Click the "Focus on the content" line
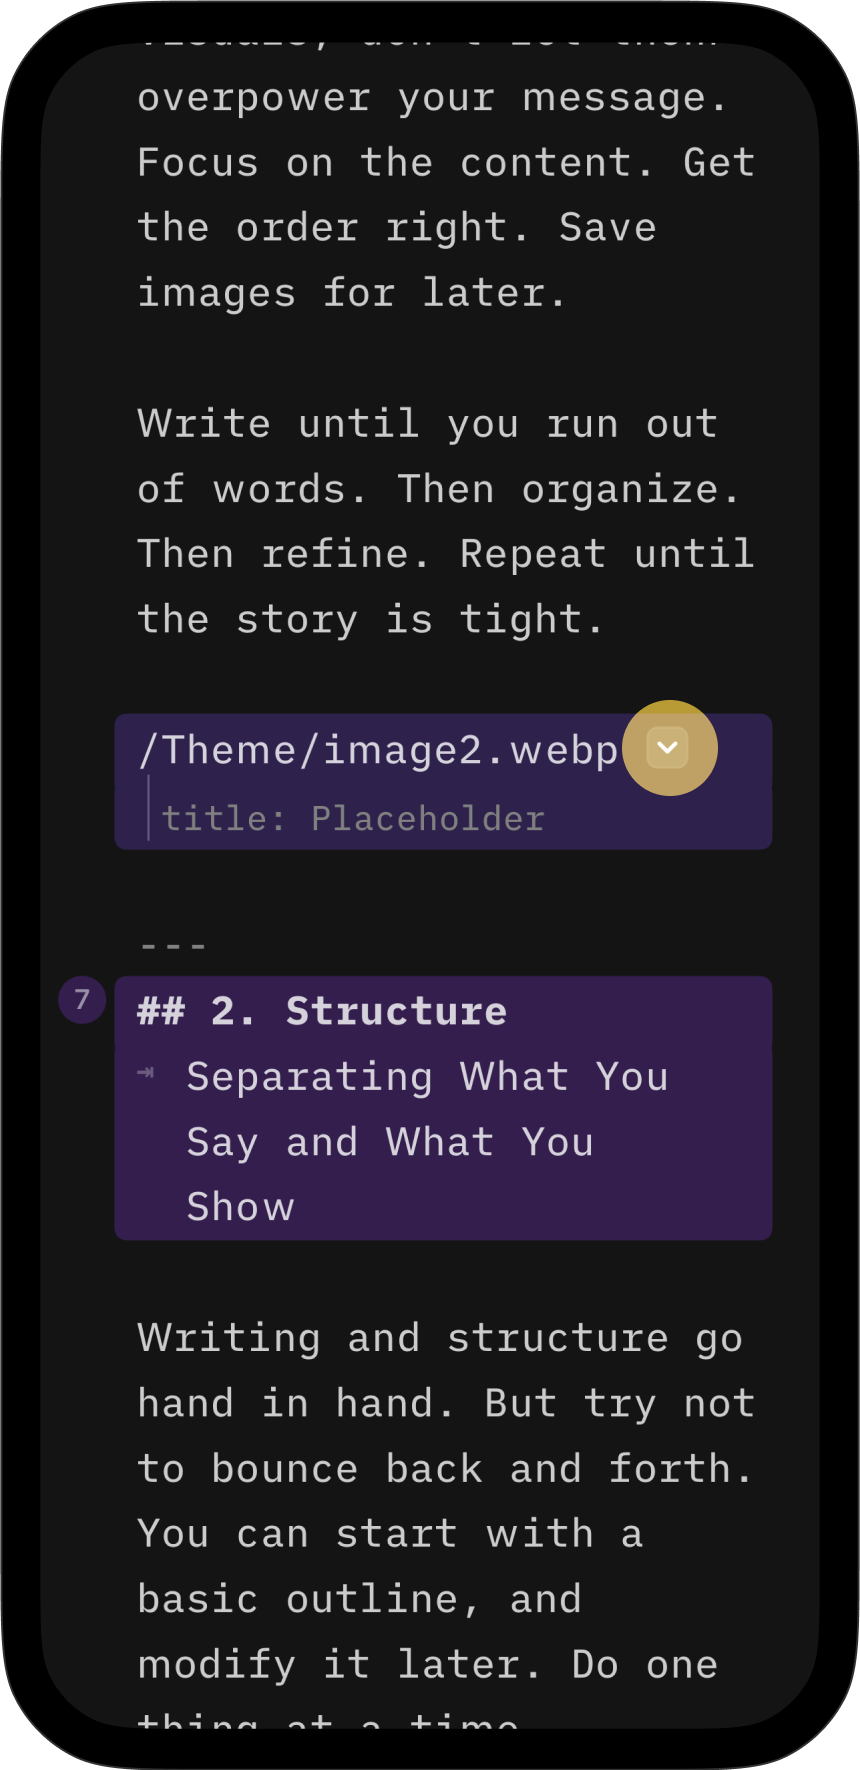The width and height of the screenshot is (860, 1770). [445, 163]
